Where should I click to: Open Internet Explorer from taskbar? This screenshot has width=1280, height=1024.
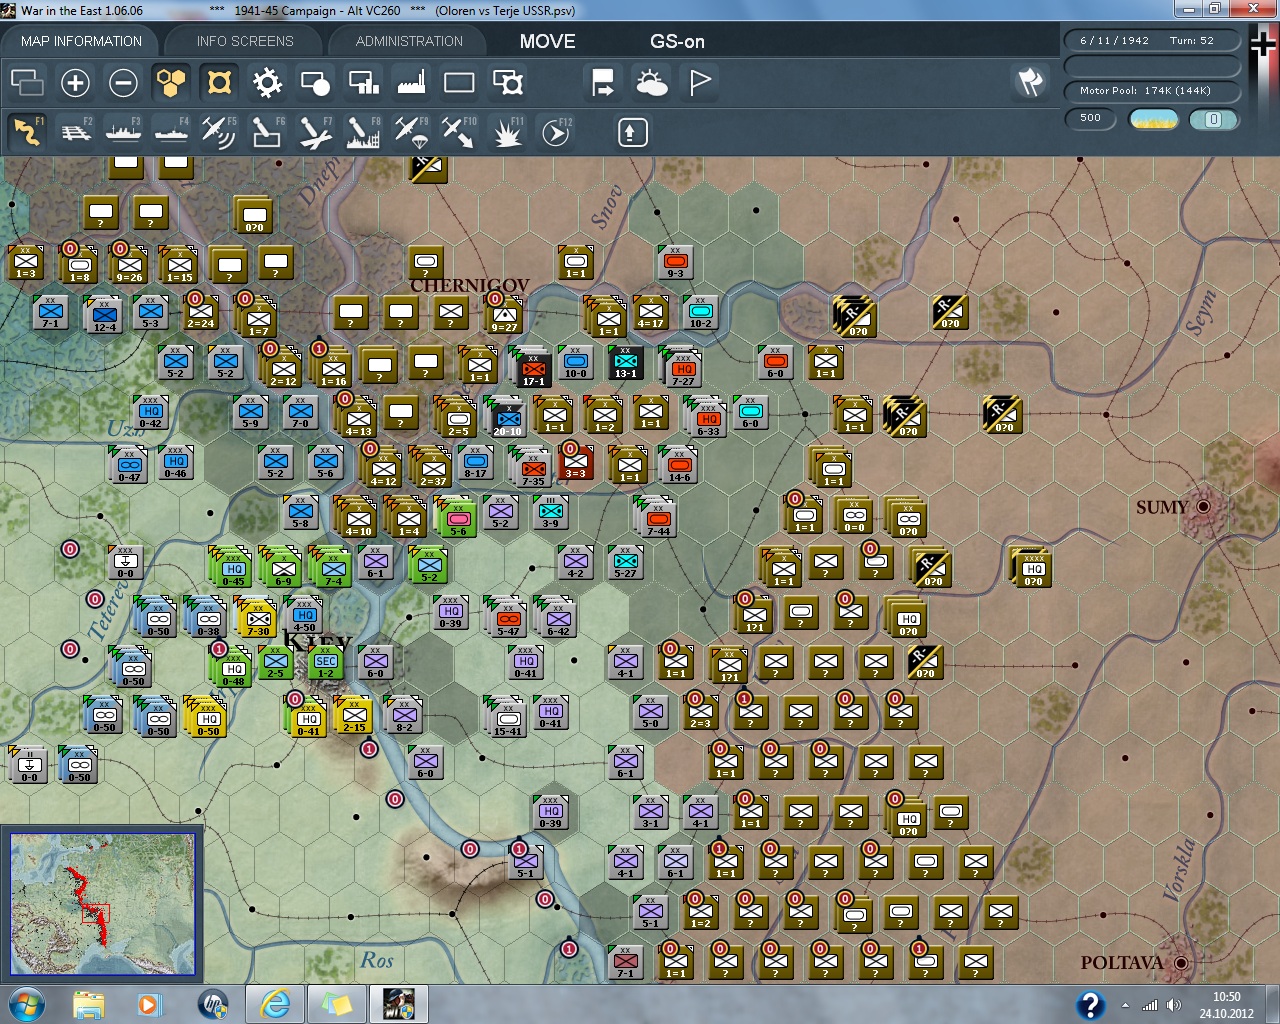click(x=275, y=1003)
